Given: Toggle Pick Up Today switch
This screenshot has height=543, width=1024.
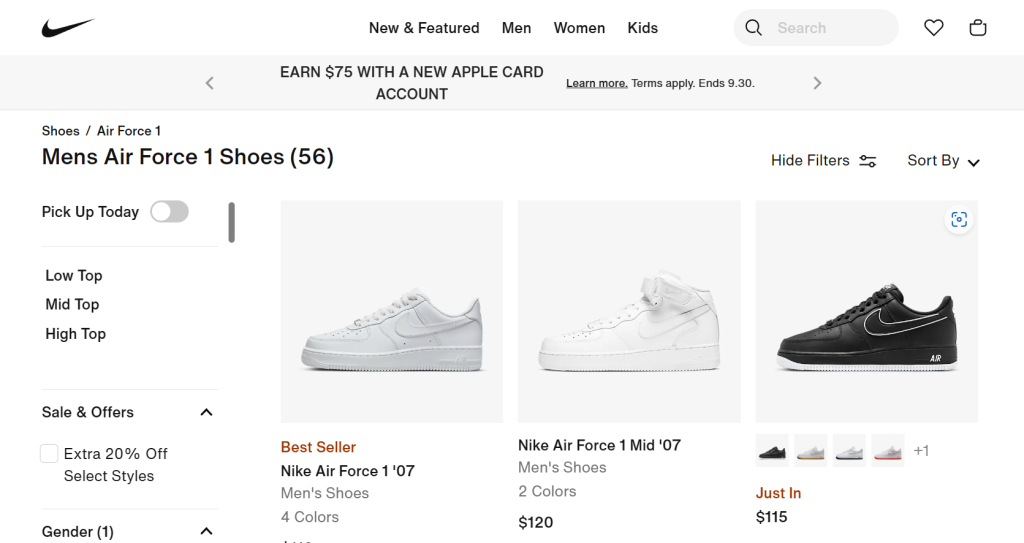Looking at the screenshot, I should point(169,211).
